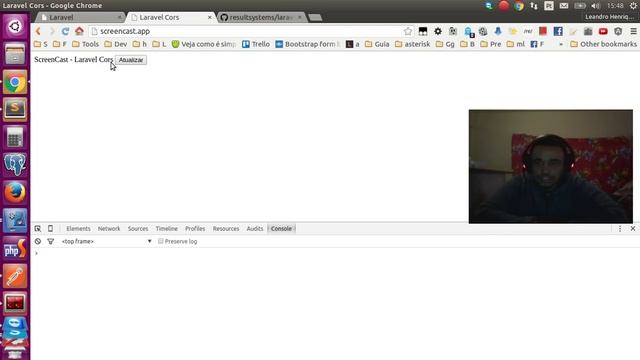Click the console input prompt
Image resolution: width=640 pixels, height=360 pixels.
click(x=335, y=253)
